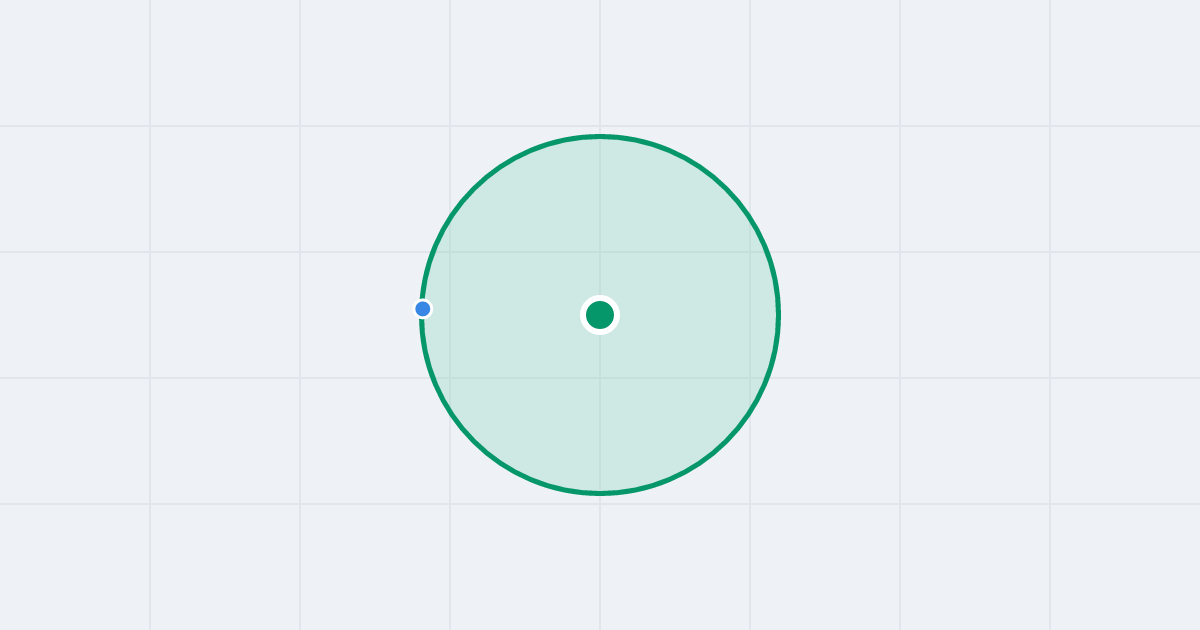Click the vertical grid line below the circle's bottom
This screenshot has height=630, width=1200.
pos(600,560)
